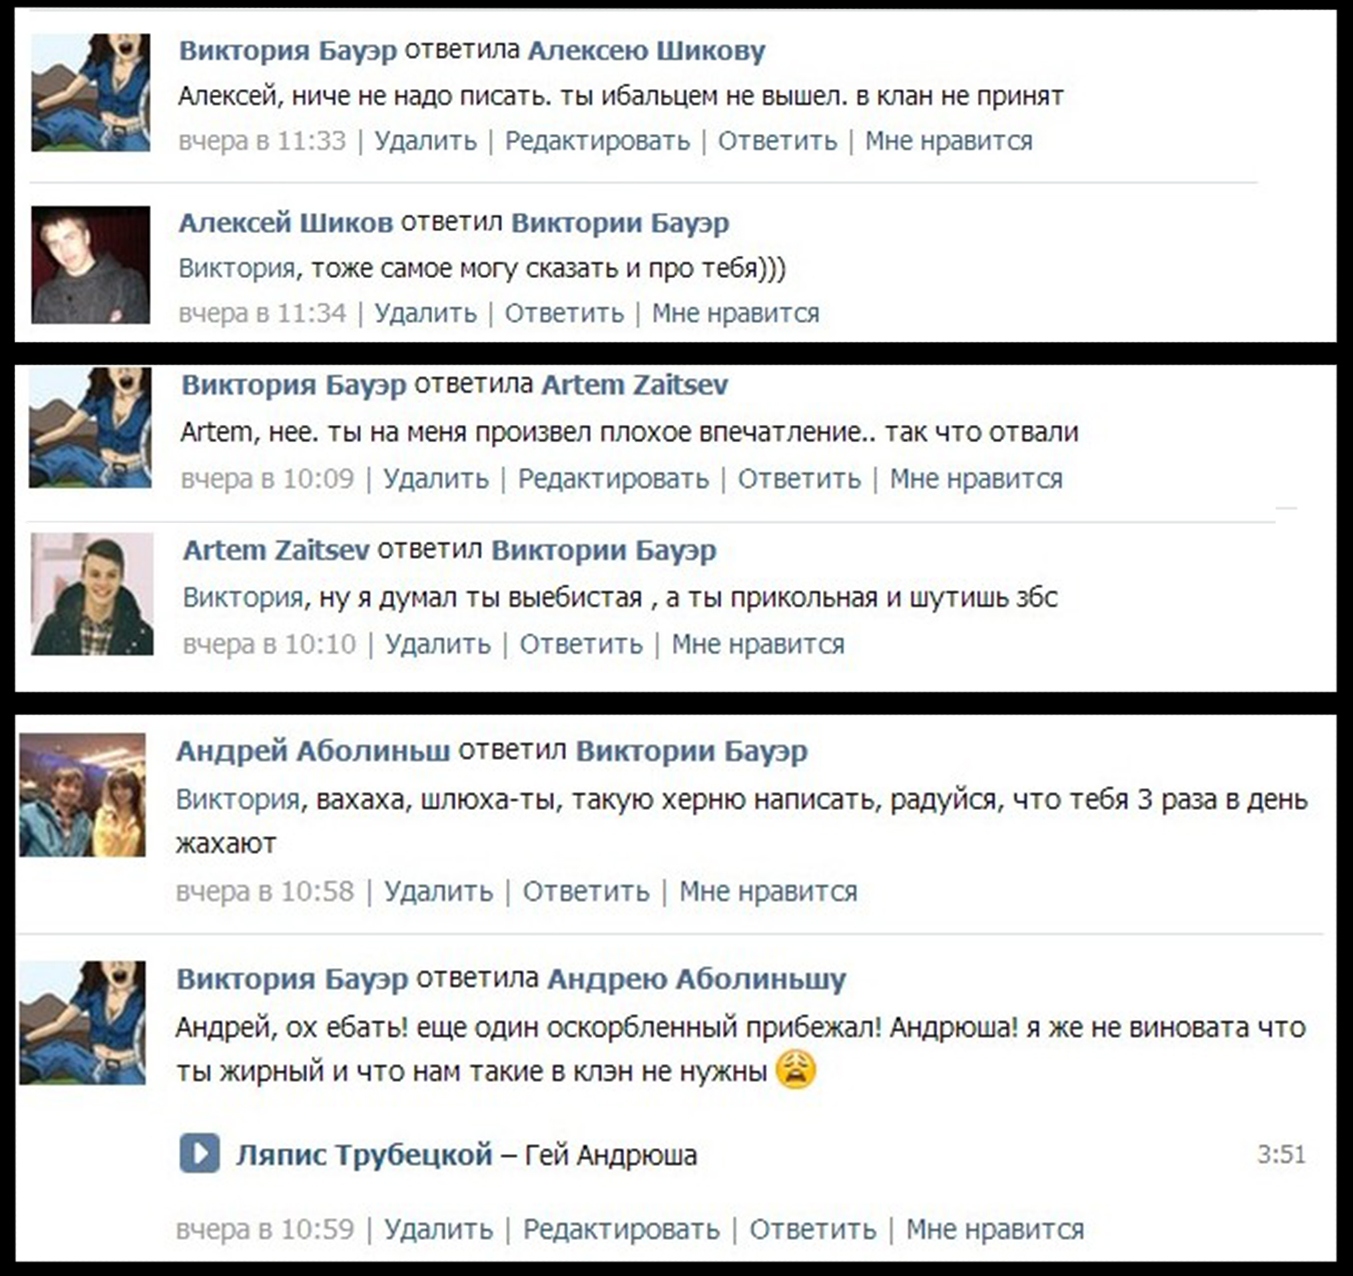The height and width of the screenshot is (1276, 1353).
Task: Reply to the 10:58 comment
Action: point(586,891)
